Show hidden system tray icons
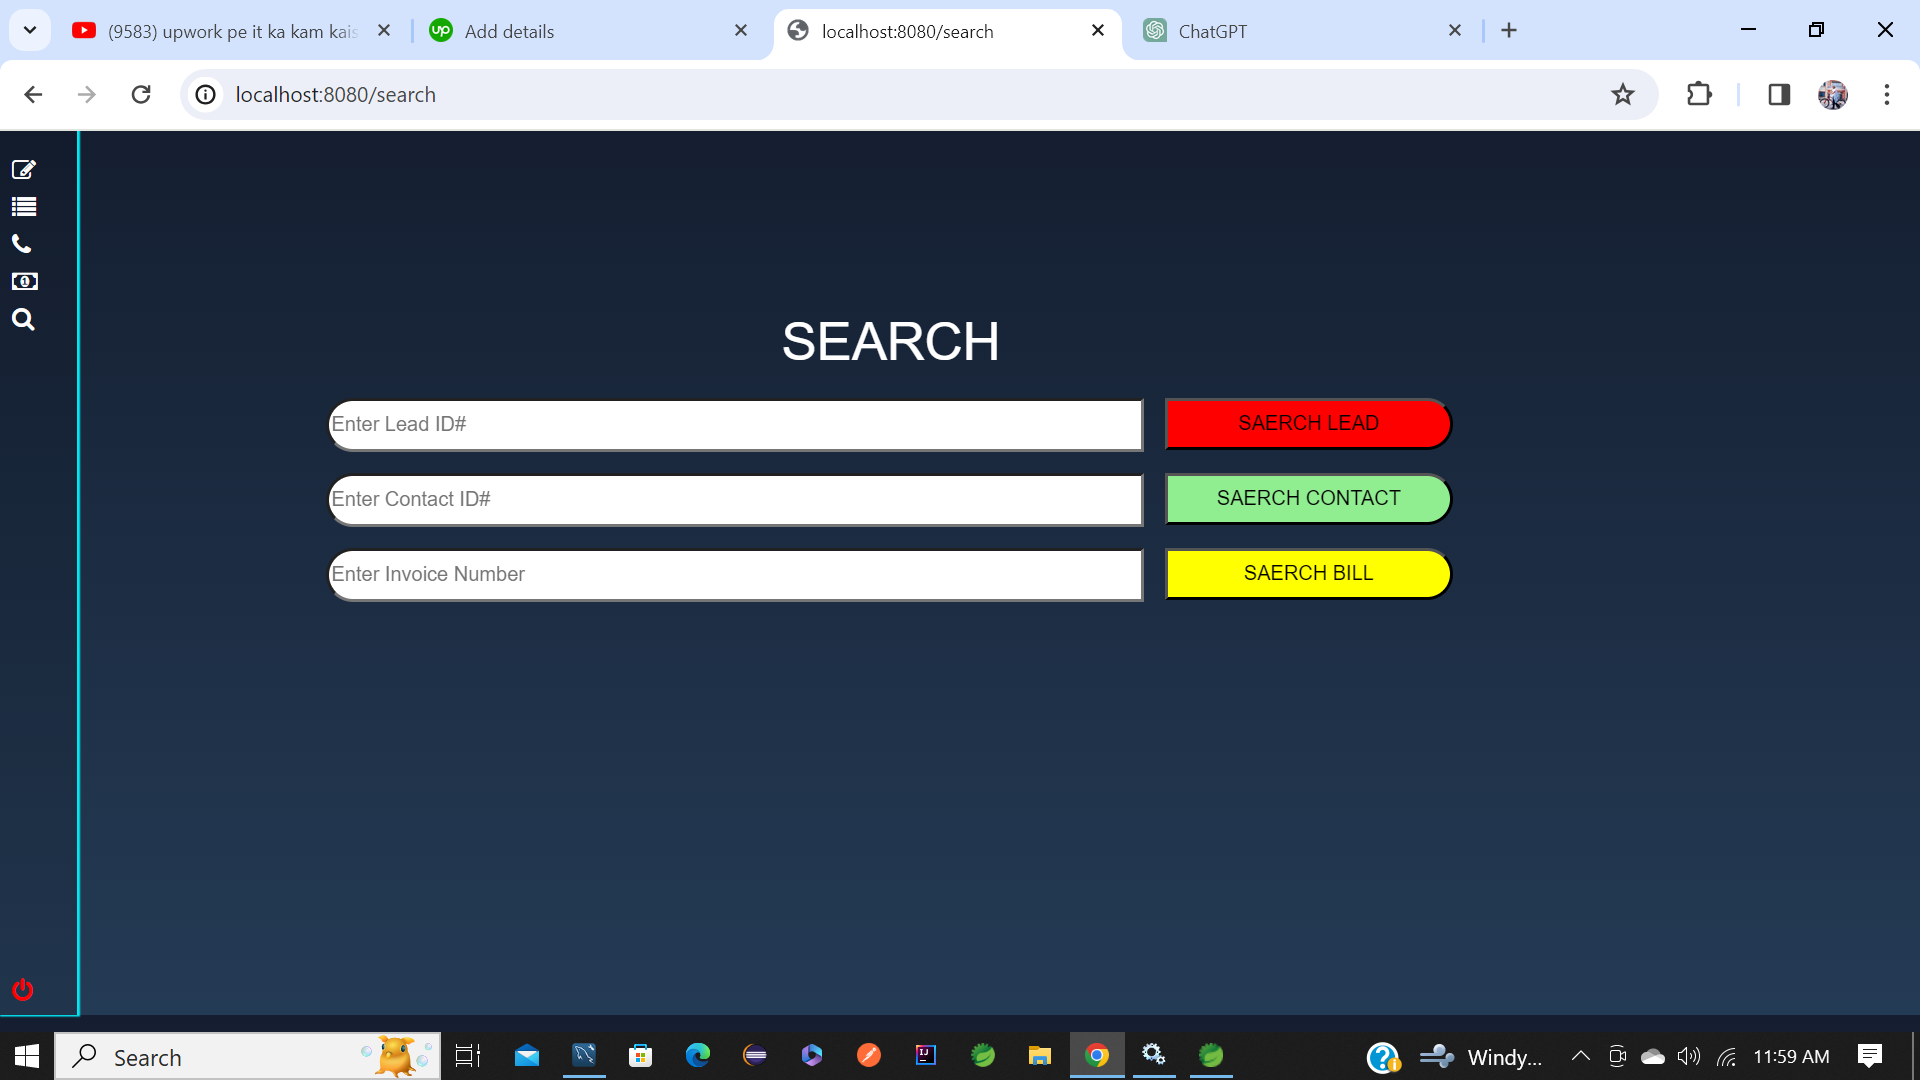The width and height of the screenshot is (1920, 1080). coord(1580,1056)
